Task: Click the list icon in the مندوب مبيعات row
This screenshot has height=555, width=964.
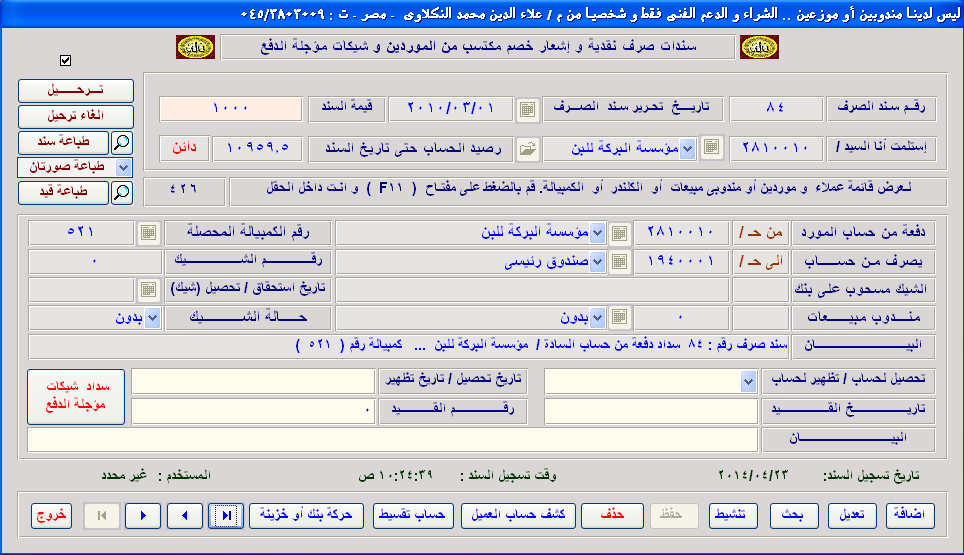Action: point(619,318)
